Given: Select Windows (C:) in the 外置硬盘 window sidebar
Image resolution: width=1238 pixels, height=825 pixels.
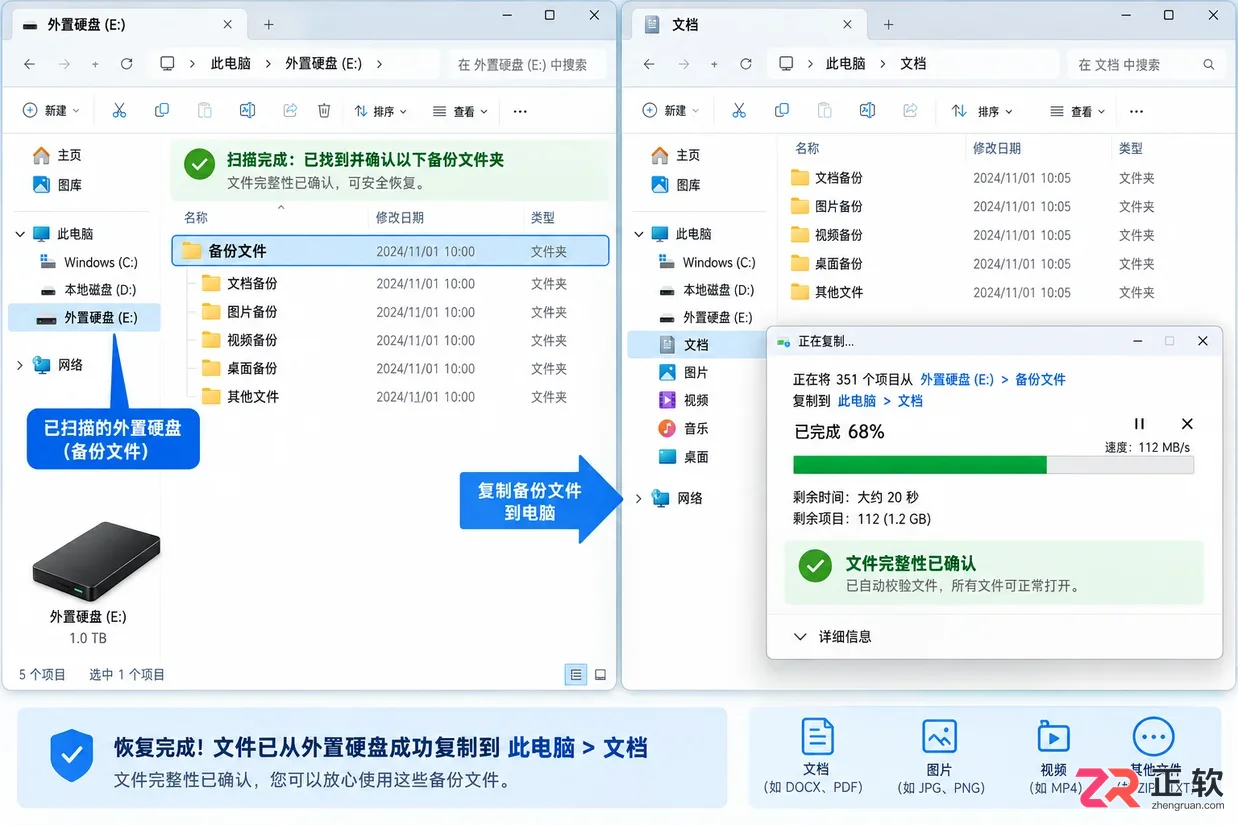Looking at the screenshot, I should point(89,262).
